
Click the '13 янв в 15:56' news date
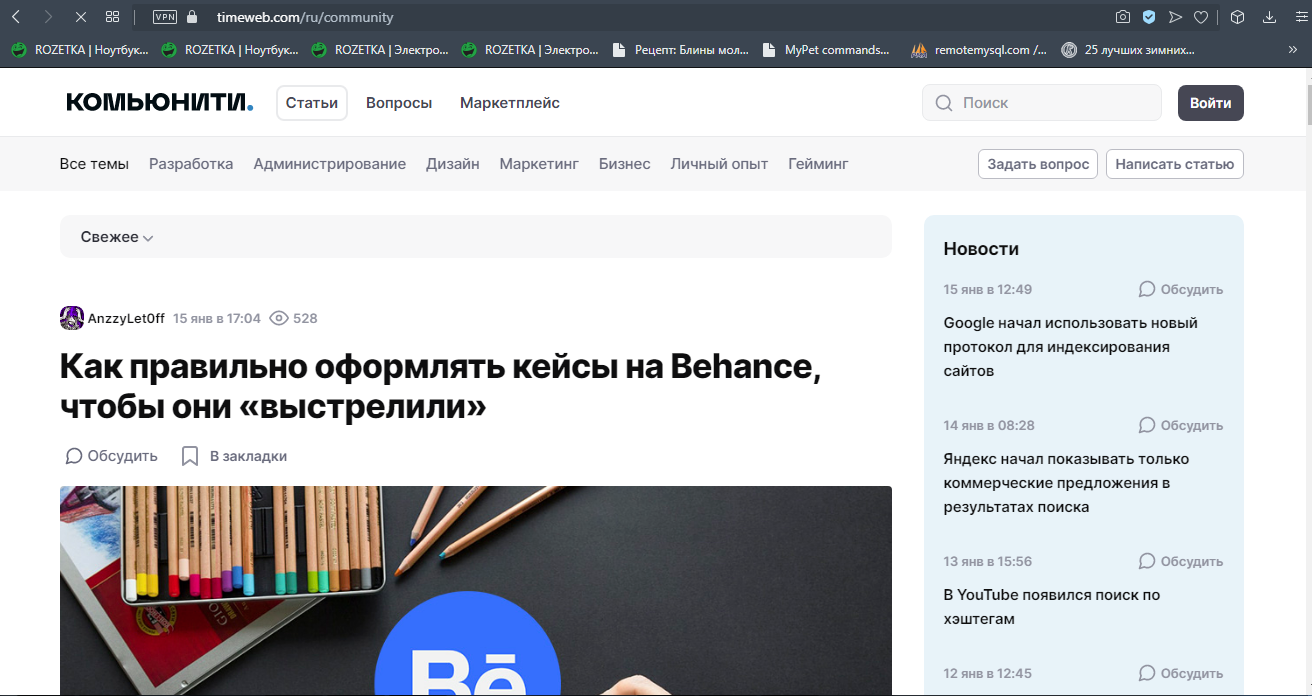[x=988, y=561]
